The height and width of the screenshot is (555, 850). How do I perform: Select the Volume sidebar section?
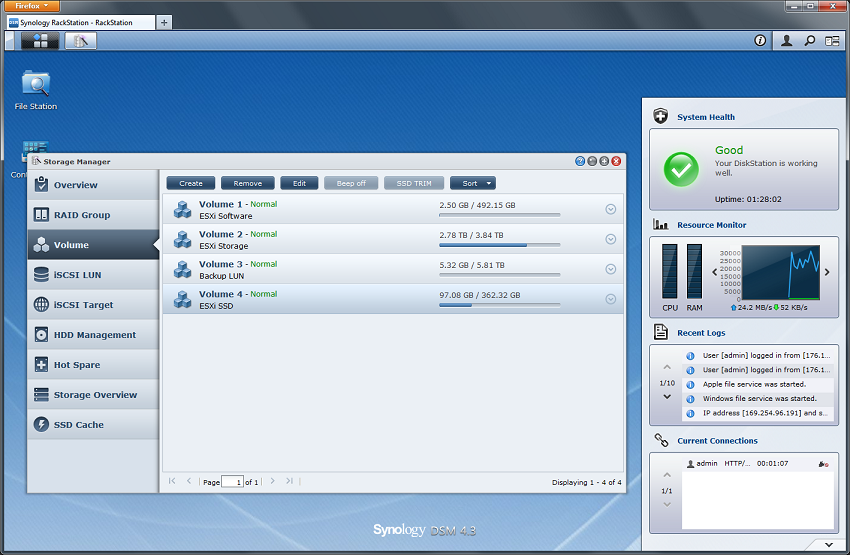[93, 244]
